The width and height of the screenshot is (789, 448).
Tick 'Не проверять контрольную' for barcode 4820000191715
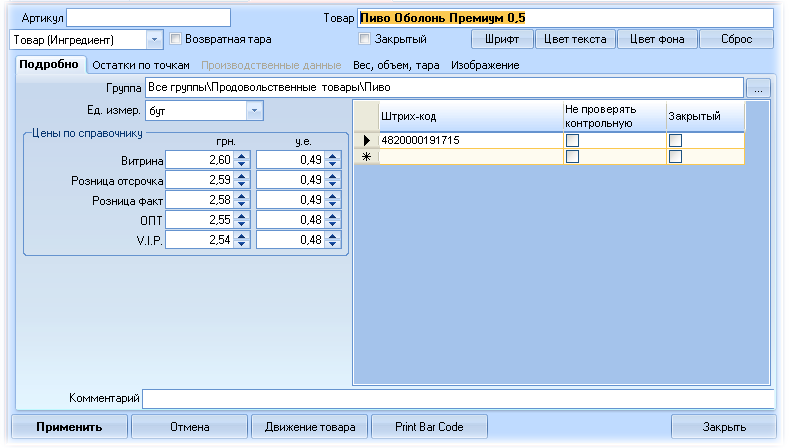point(572,140)
